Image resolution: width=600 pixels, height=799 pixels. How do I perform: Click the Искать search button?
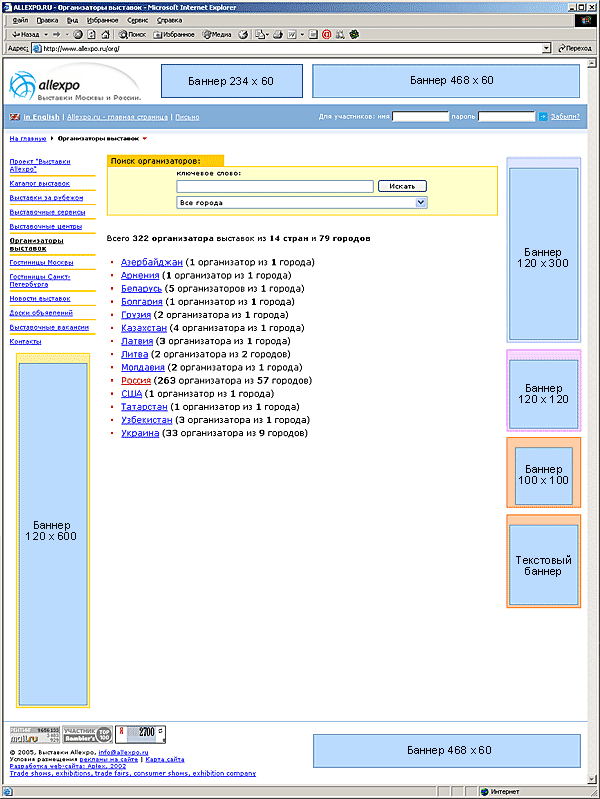(x=402, y=187)
